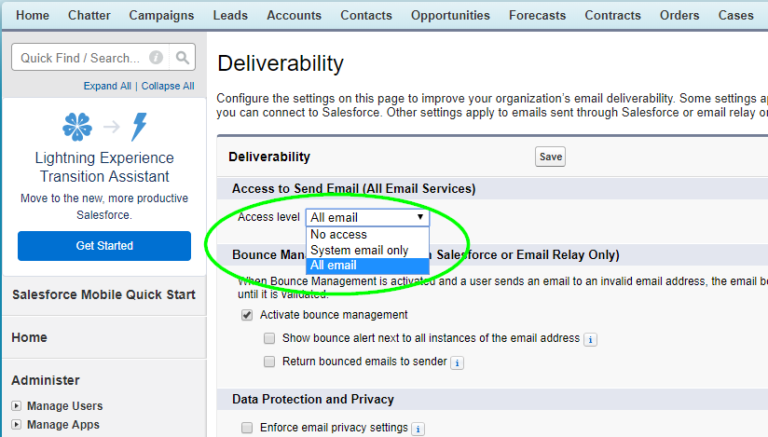The image size is (768, 437).
Task: Click the Quick Find search magnifier icon
Action: [181, 58]
